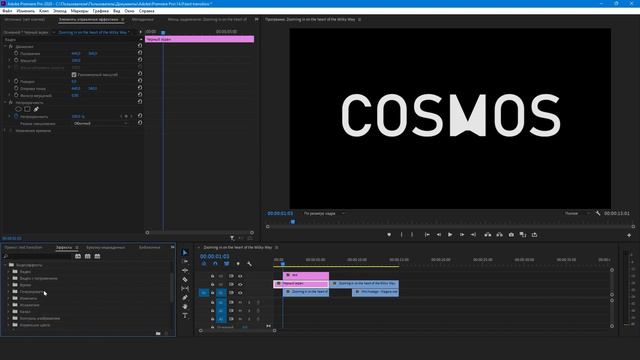The width and height of the screenshot is (640, 360).
Task: Create a rectangle mask under Opacity
Action: point(27,109)
